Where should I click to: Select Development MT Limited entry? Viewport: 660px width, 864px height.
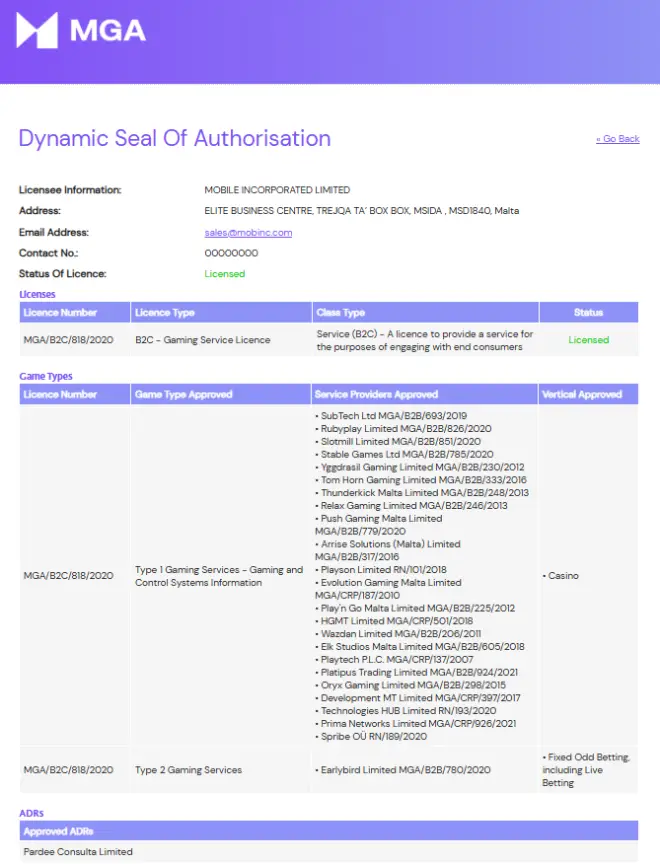418,698
